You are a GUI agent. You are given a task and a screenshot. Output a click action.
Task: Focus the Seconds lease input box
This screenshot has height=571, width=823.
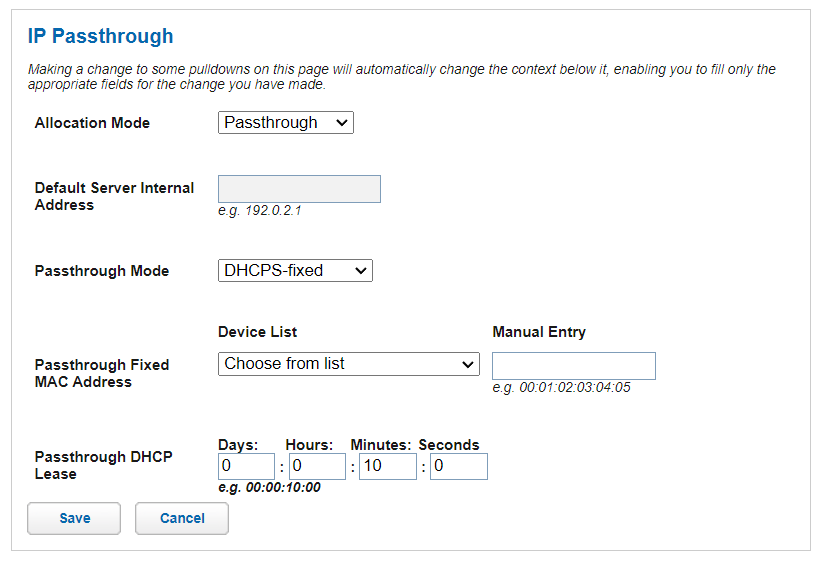[458, 467]
